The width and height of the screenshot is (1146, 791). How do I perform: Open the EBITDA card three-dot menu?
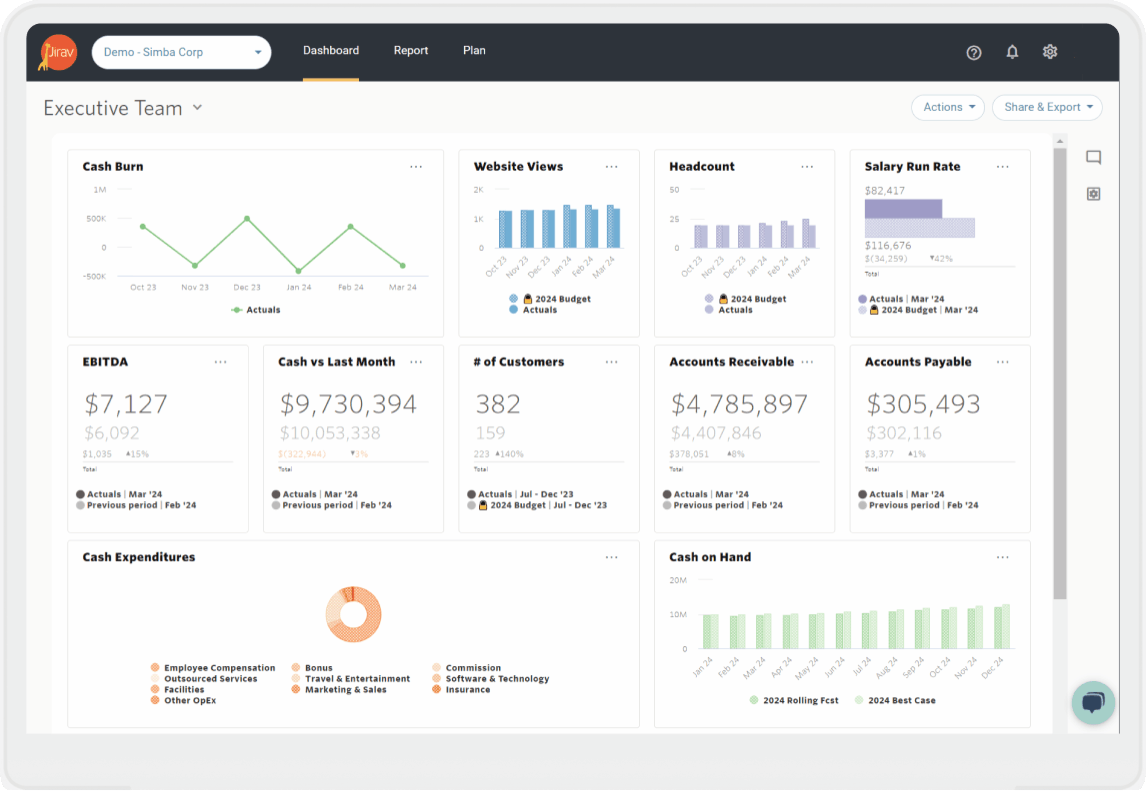click(220, 362)
